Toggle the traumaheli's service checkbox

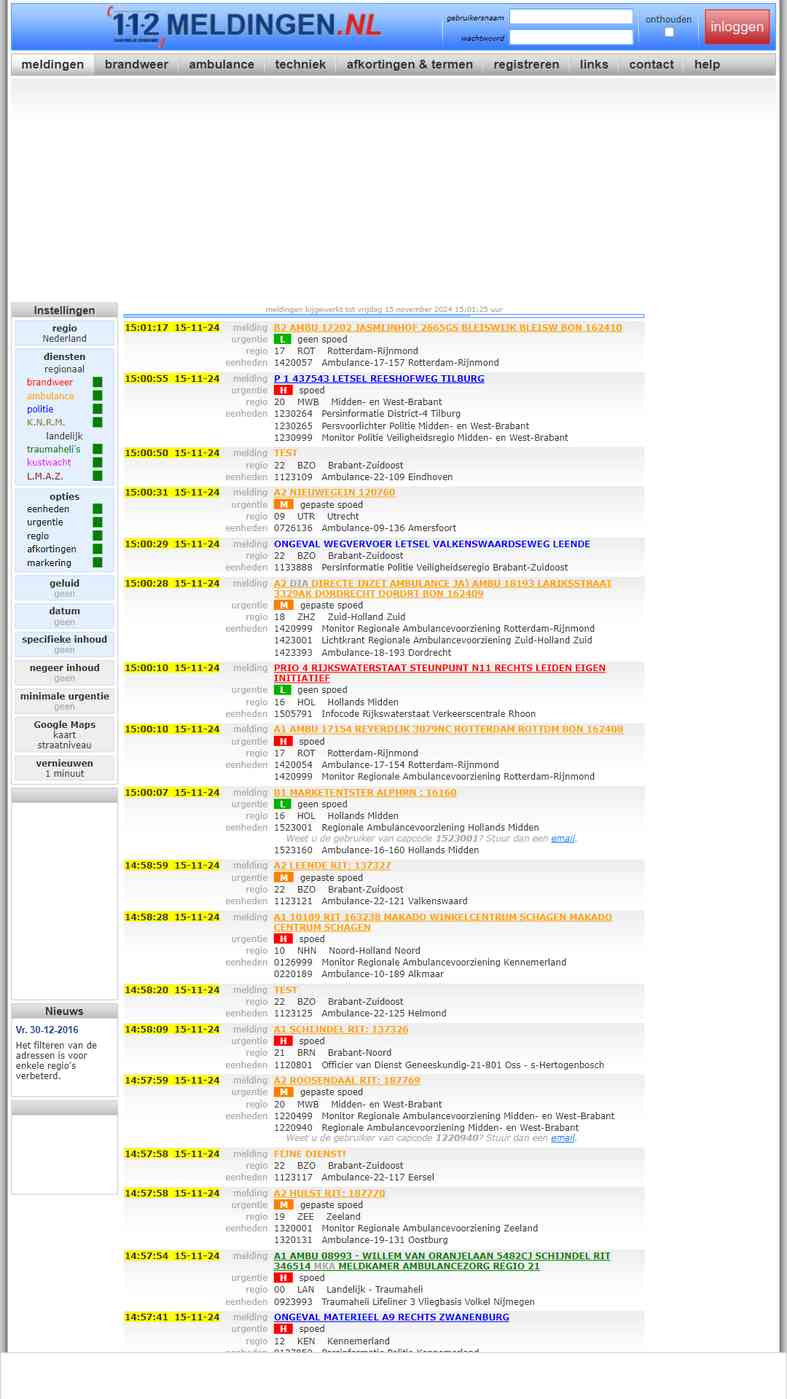(x=98, y=449)
